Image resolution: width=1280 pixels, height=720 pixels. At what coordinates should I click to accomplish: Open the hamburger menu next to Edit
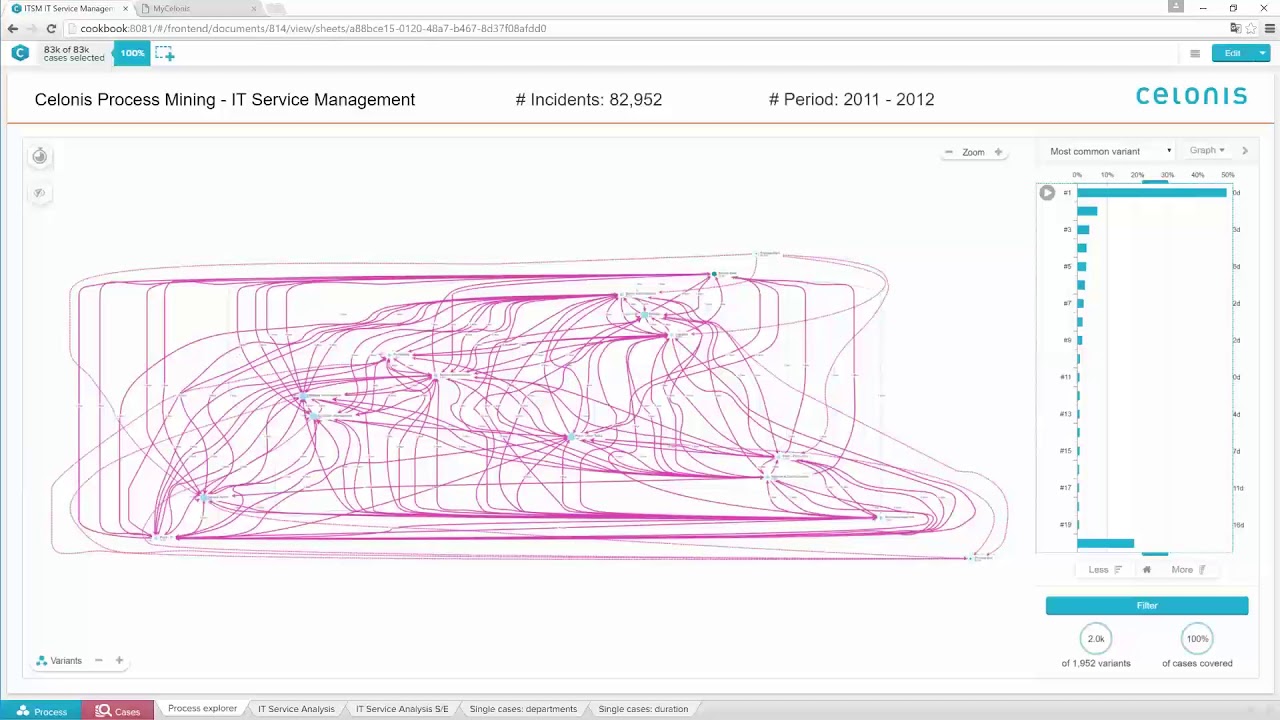(1194, 53)
